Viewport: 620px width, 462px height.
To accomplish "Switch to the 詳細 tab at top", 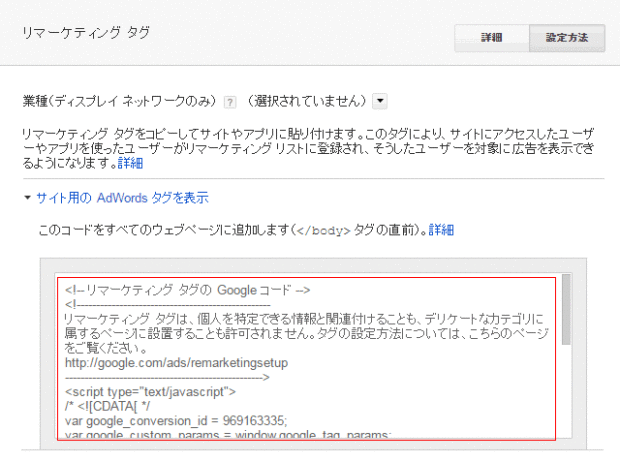I will pos(491,37).
